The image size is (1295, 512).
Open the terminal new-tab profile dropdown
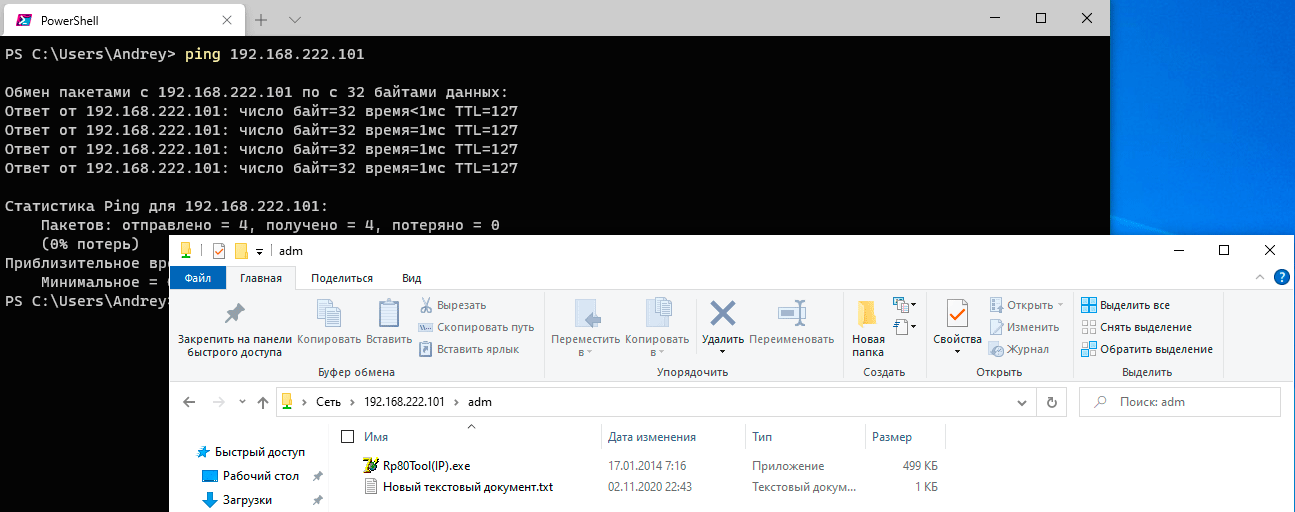pyautogui.click(x=295, y=19)
